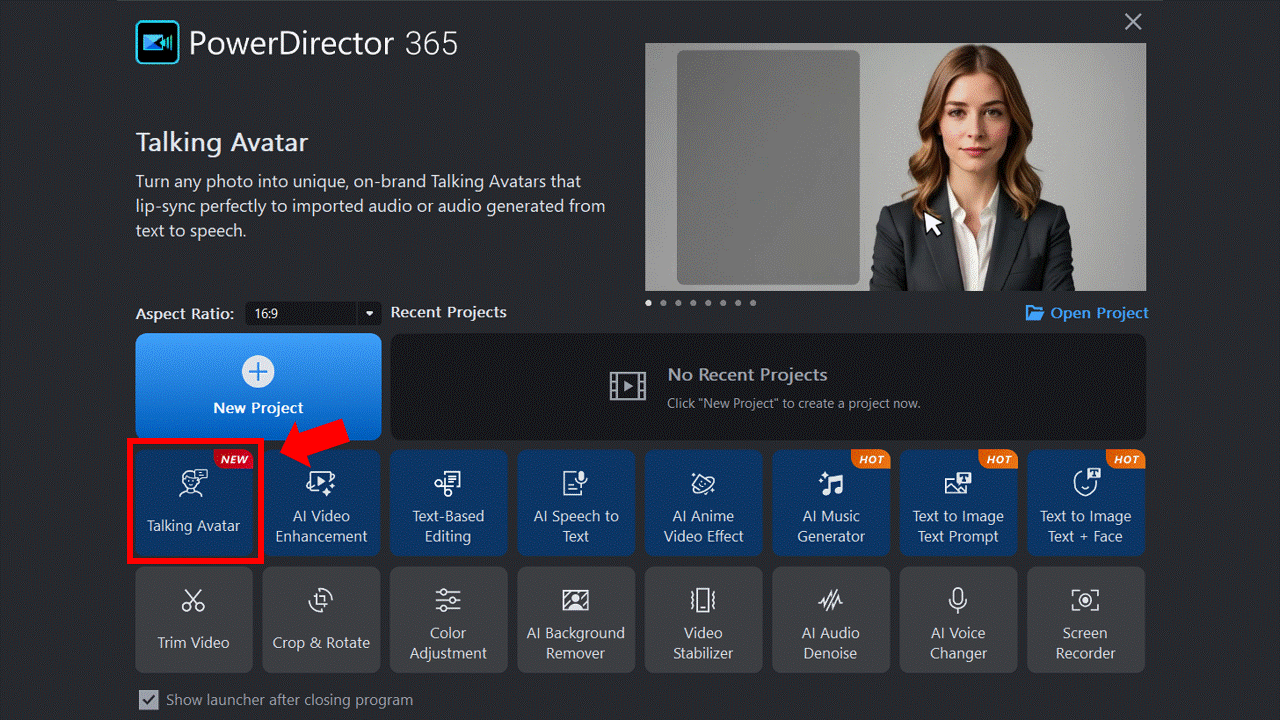
Task: Select the fourth carousel page dot
Action: [693, 302]
